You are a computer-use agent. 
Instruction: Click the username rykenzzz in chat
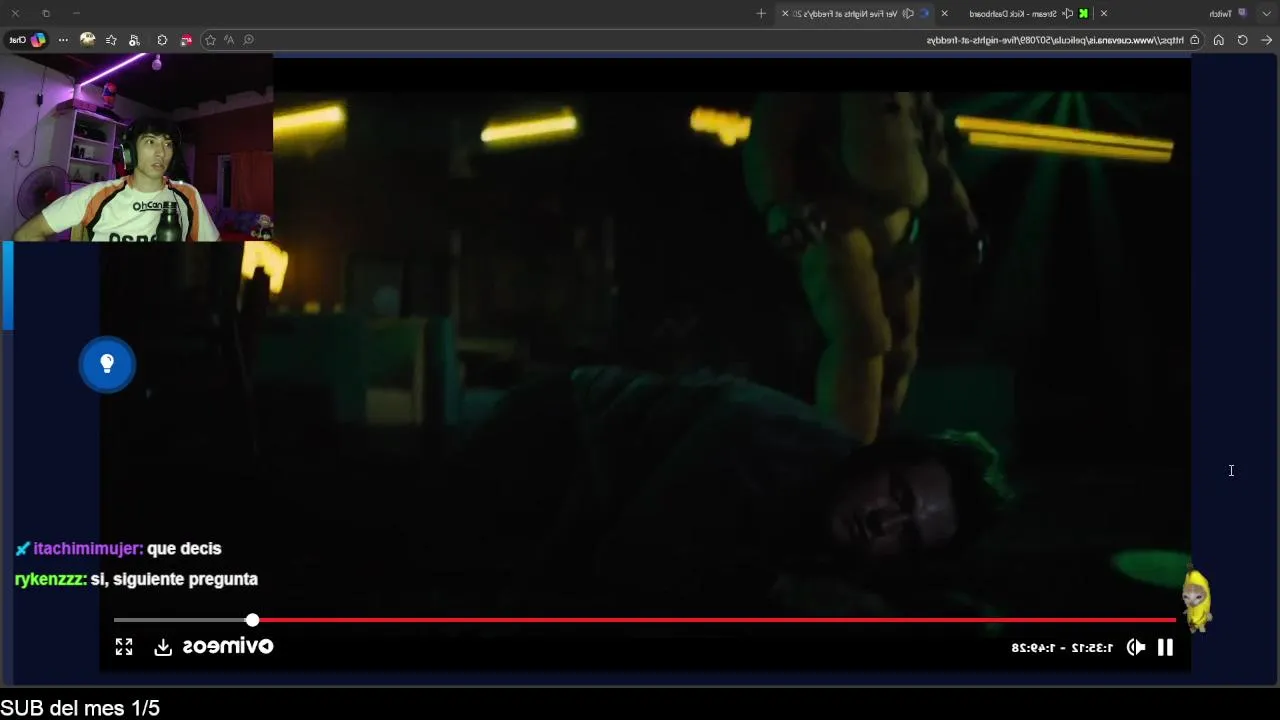(50, 579)
